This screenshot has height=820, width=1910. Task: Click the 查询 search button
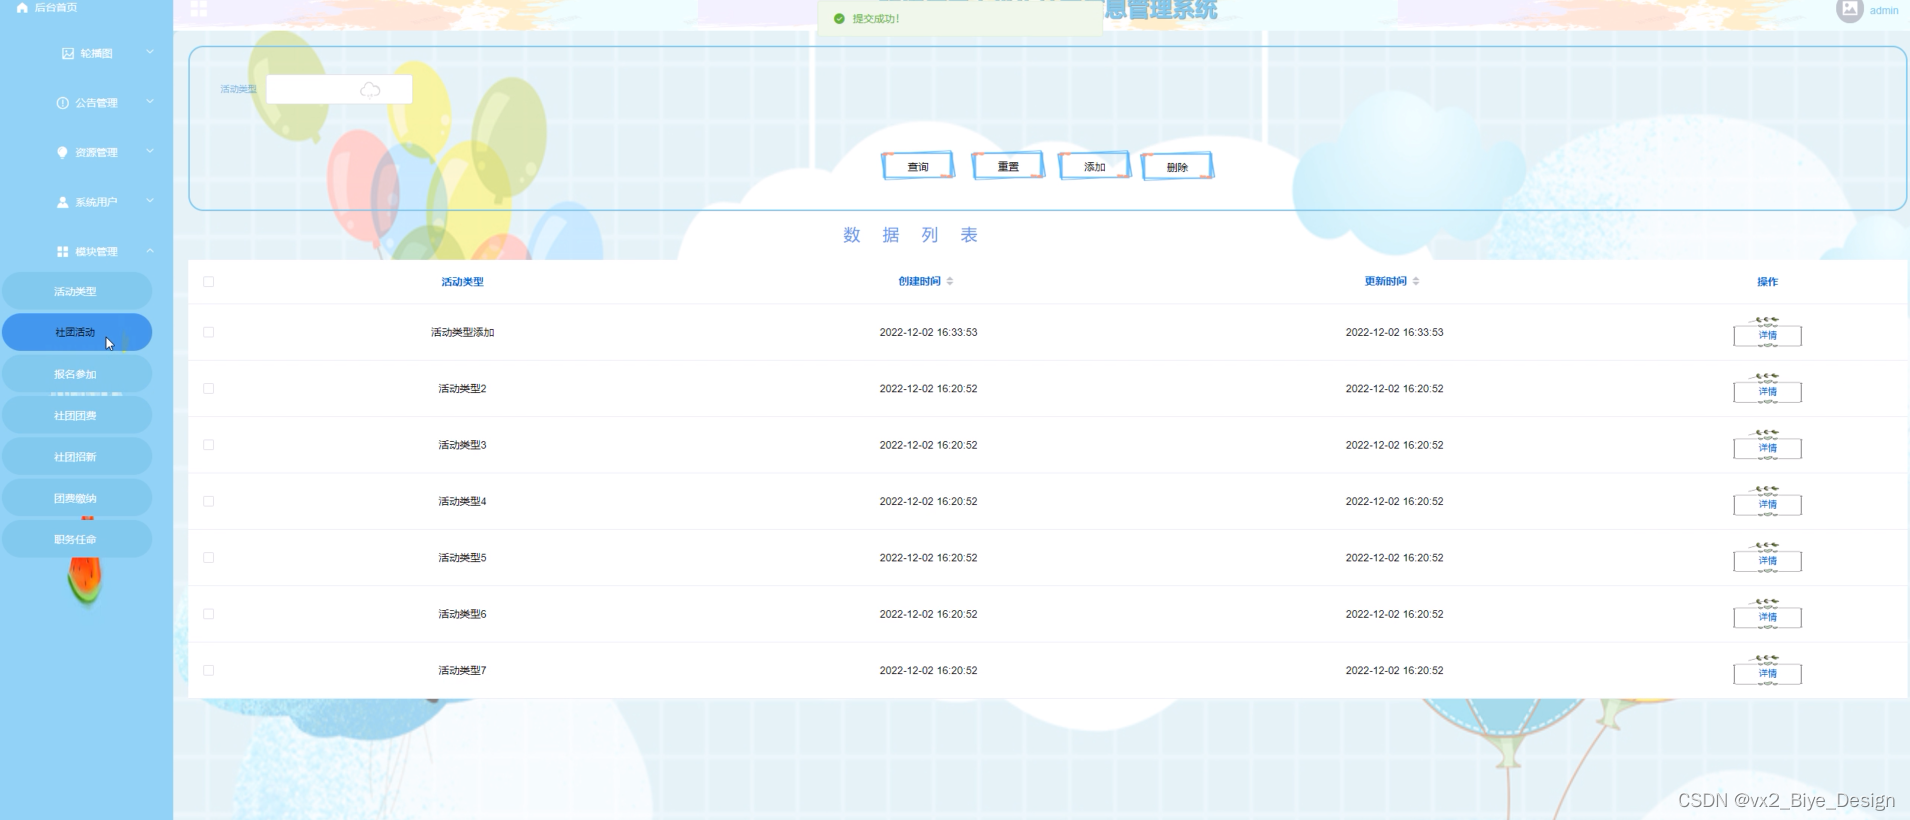918,166
